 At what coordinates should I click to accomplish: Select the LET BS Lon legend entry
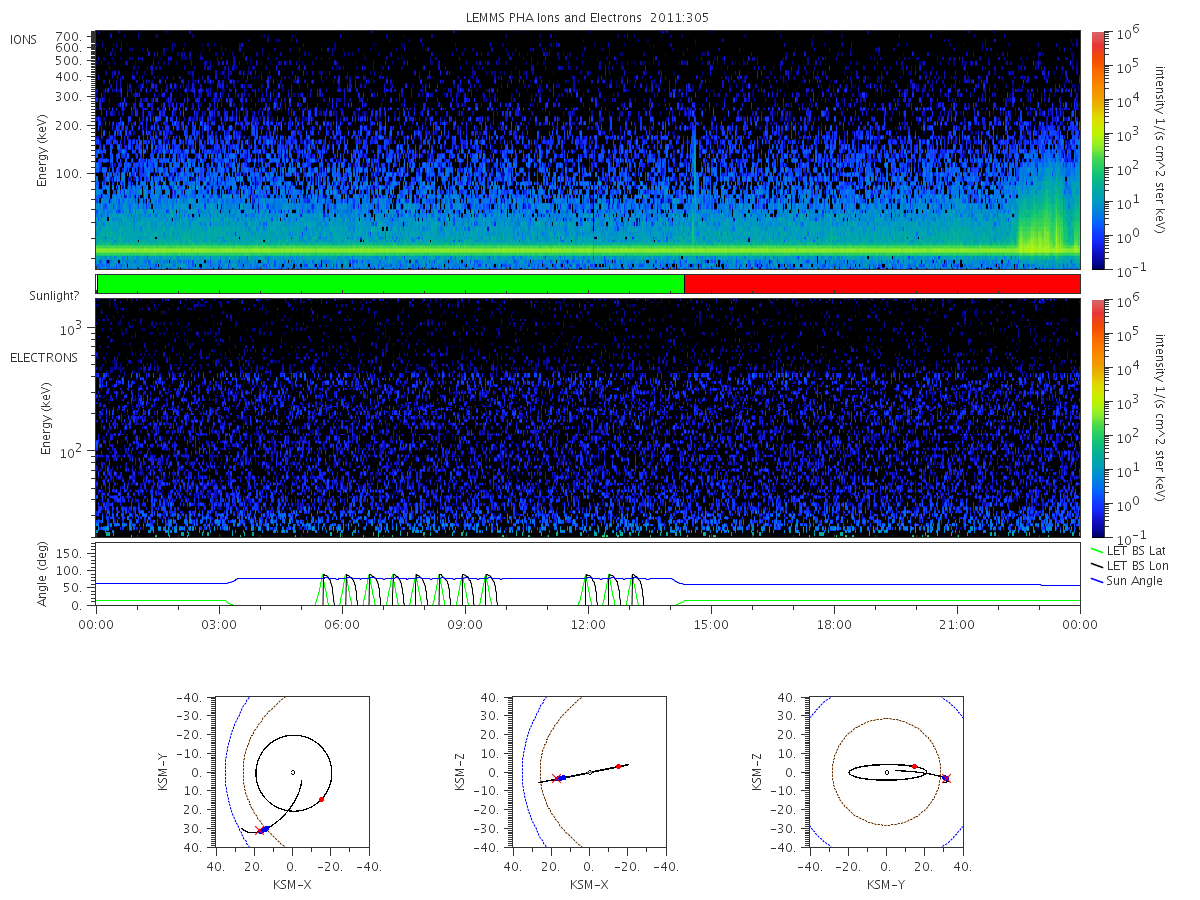pyautogui.click(x=1130, y=566)
